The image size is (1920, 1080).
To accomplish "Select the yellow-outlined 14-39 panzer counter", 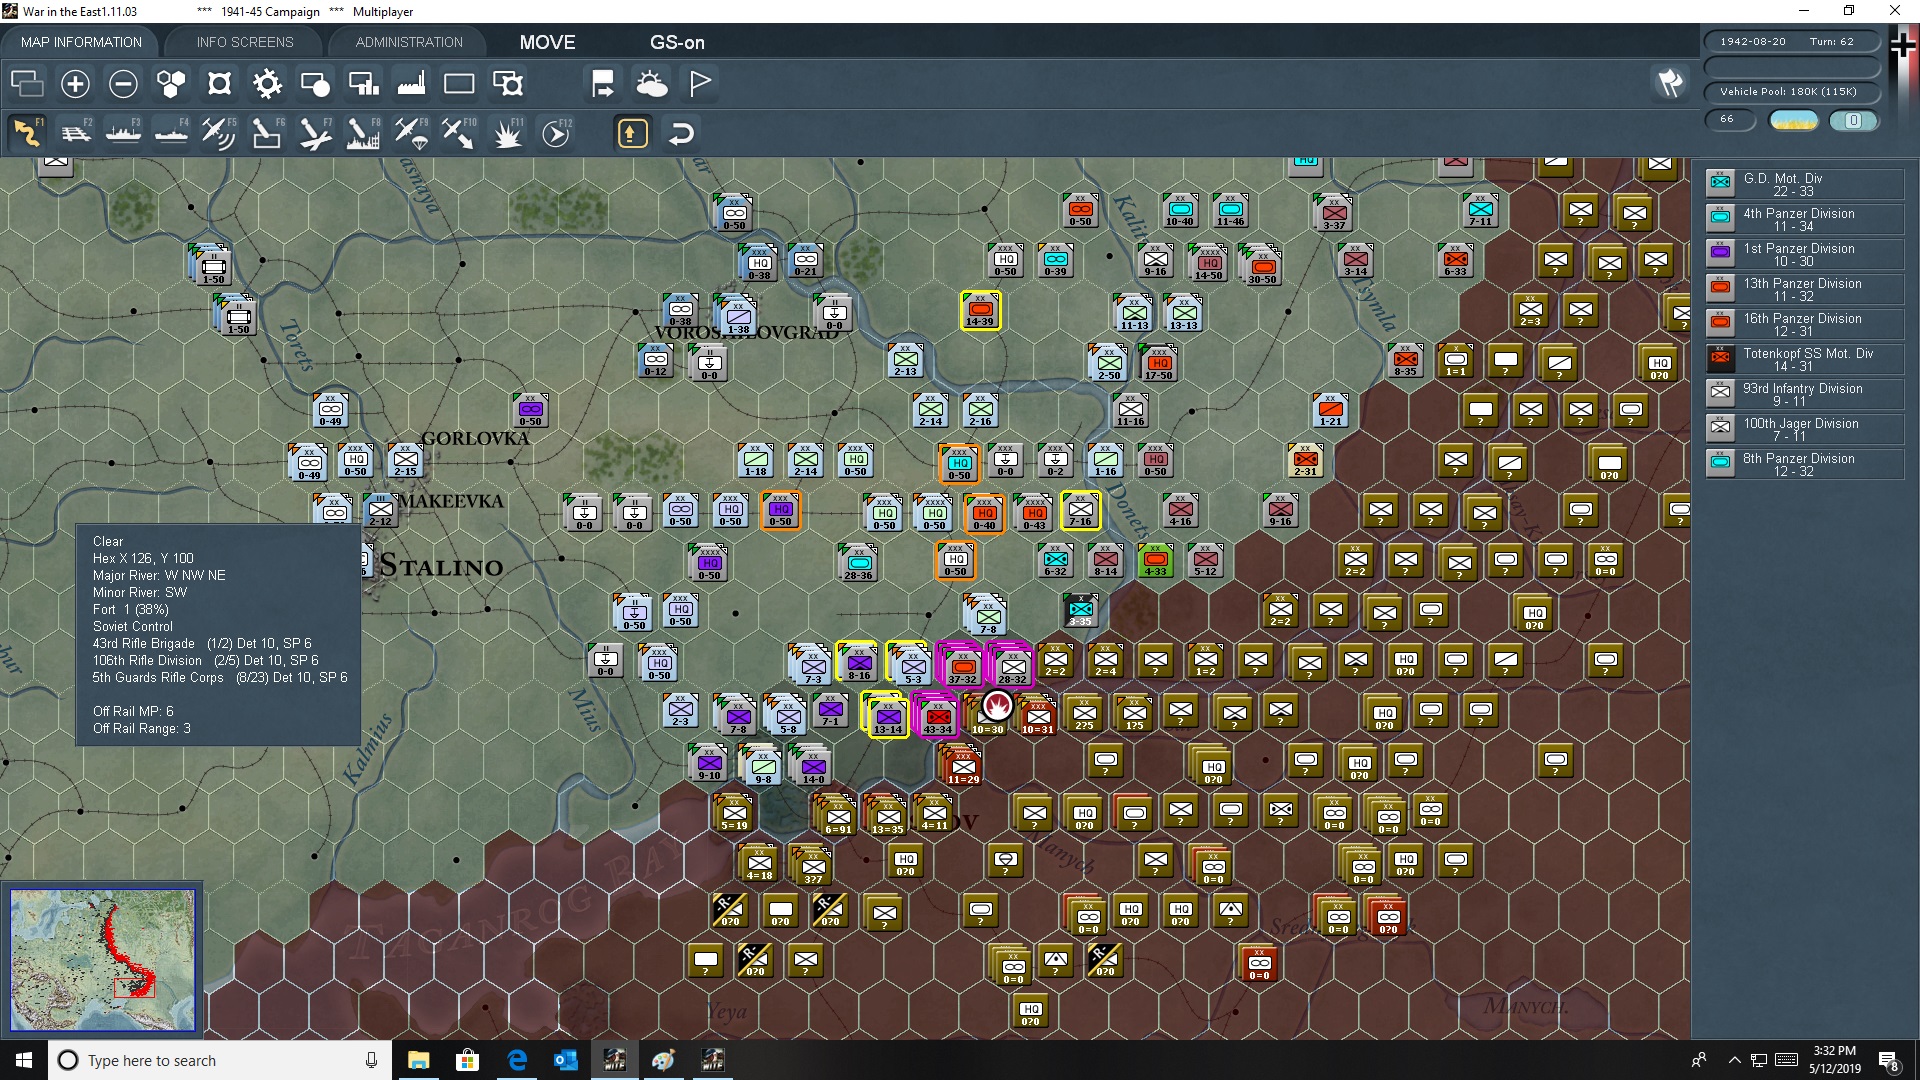I will coord(980,311).
